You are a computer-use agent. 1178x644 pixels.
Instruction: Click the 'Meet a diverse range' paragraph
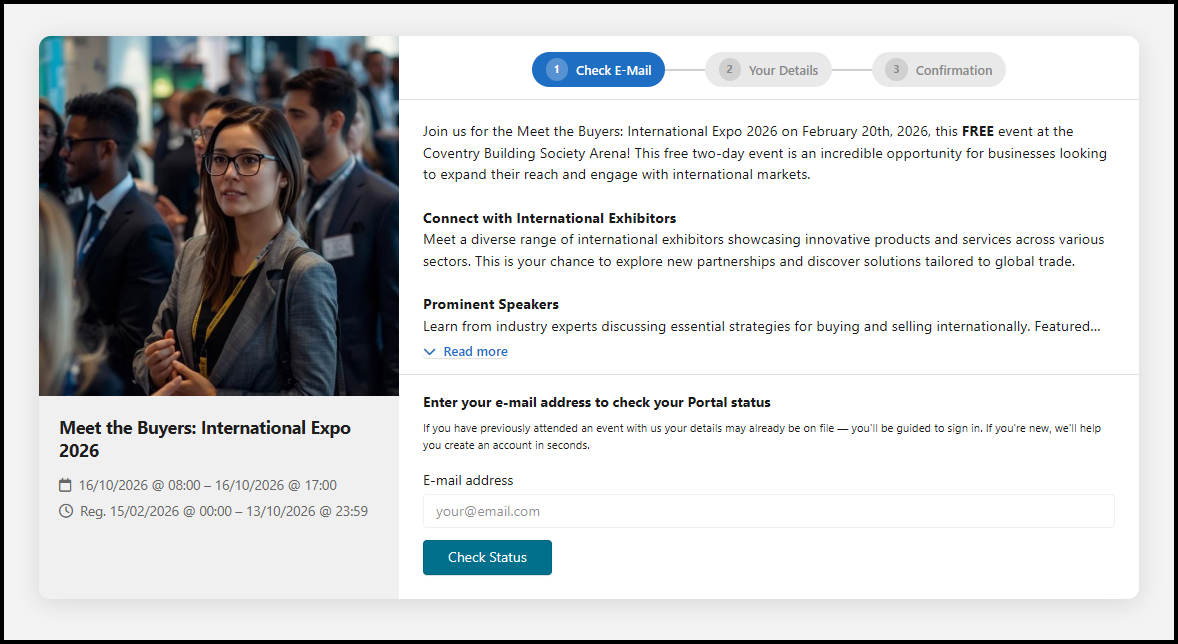[763, 250]
